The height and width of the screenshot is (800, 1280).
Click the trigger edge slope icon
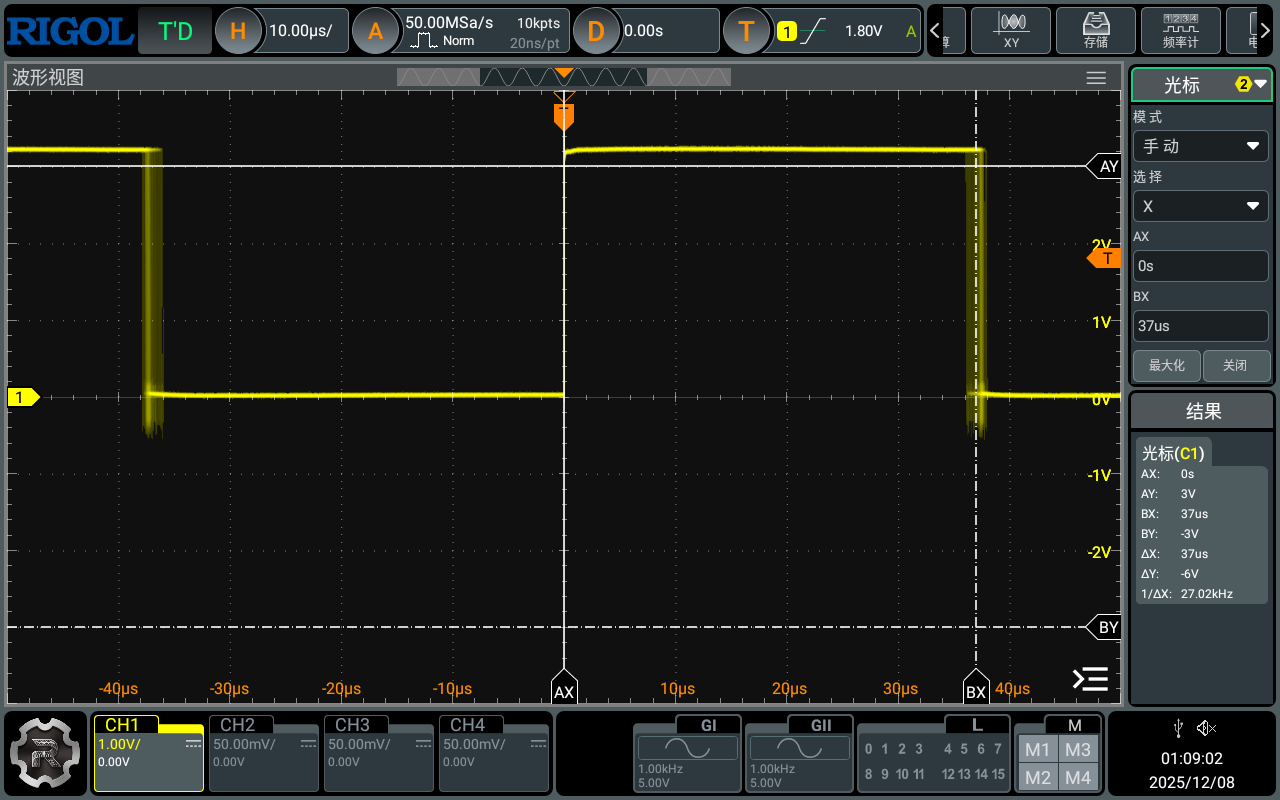(x=812, y=31)
